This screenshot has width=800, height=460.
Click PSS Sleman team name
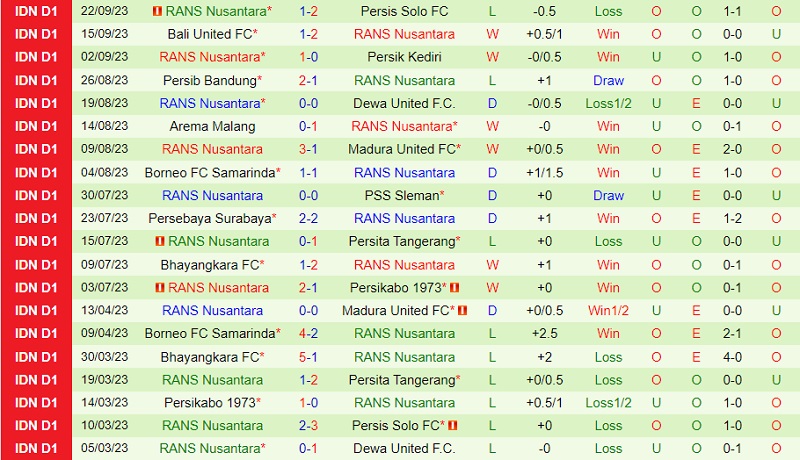400,195
